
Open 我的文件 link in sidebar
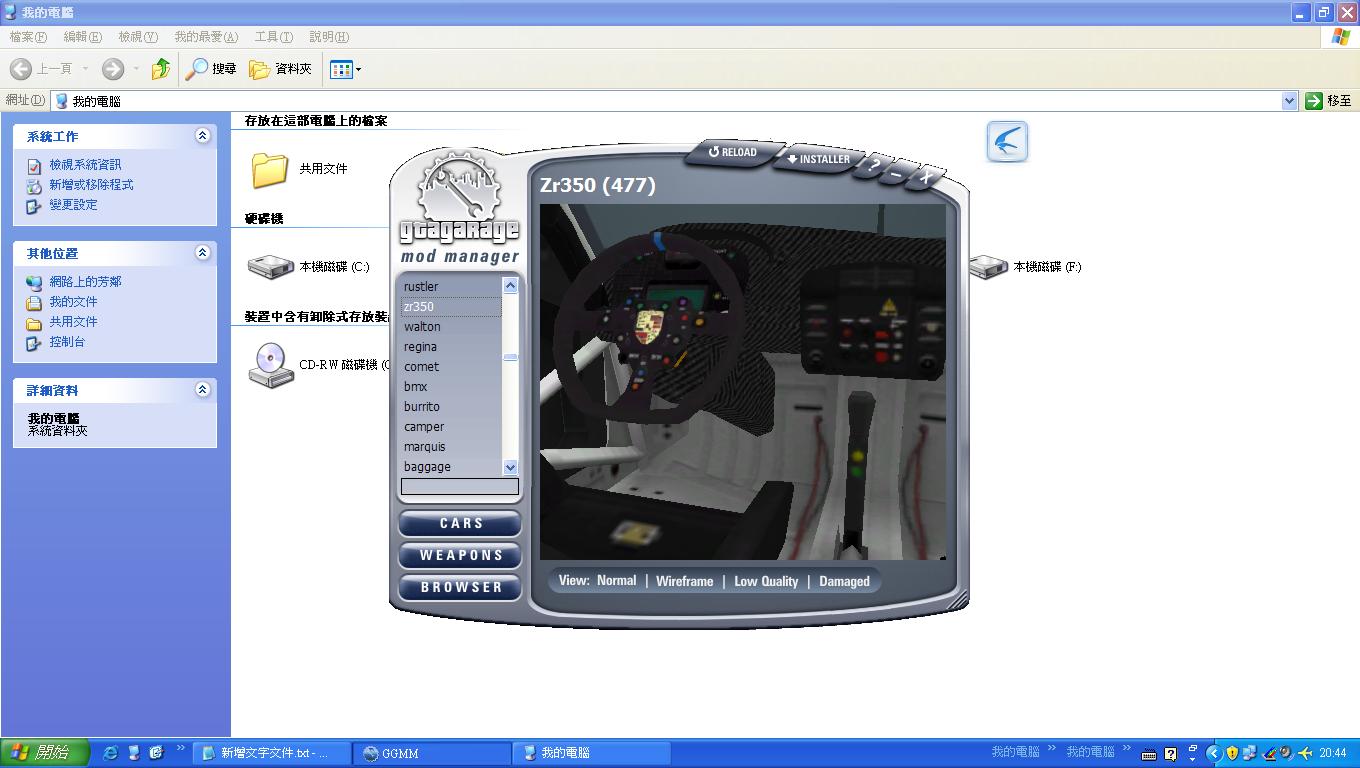click(73, 302)
